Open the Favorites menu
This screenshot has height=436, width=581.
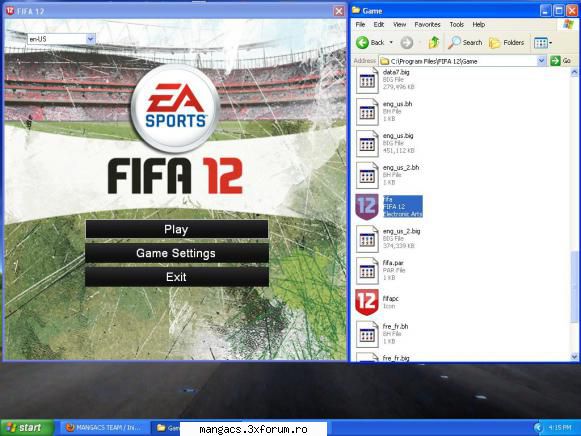pyautogui.click(x=427, y=24)
